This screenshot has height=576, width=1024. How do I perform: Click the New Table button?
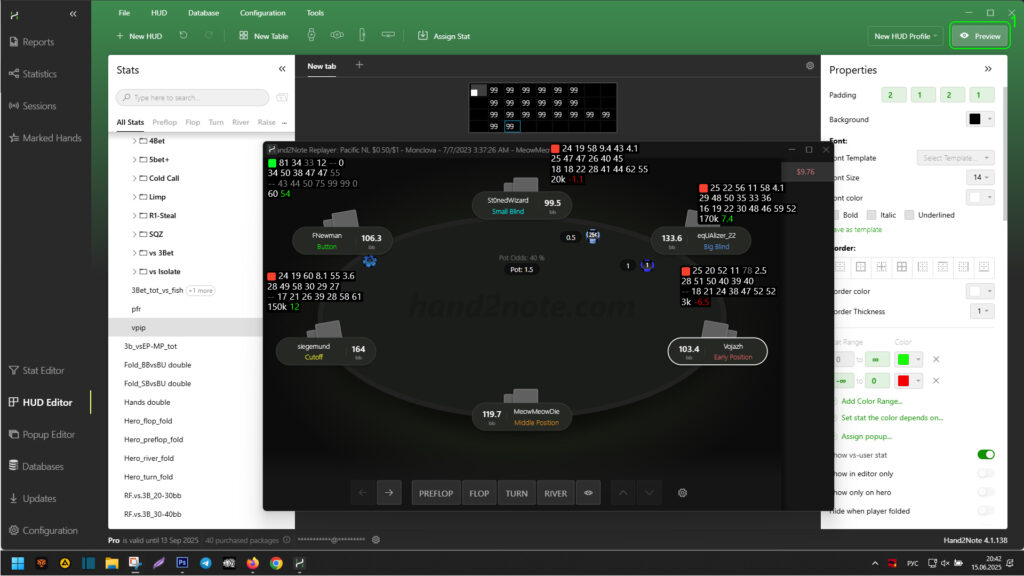(x=264, y=36)
